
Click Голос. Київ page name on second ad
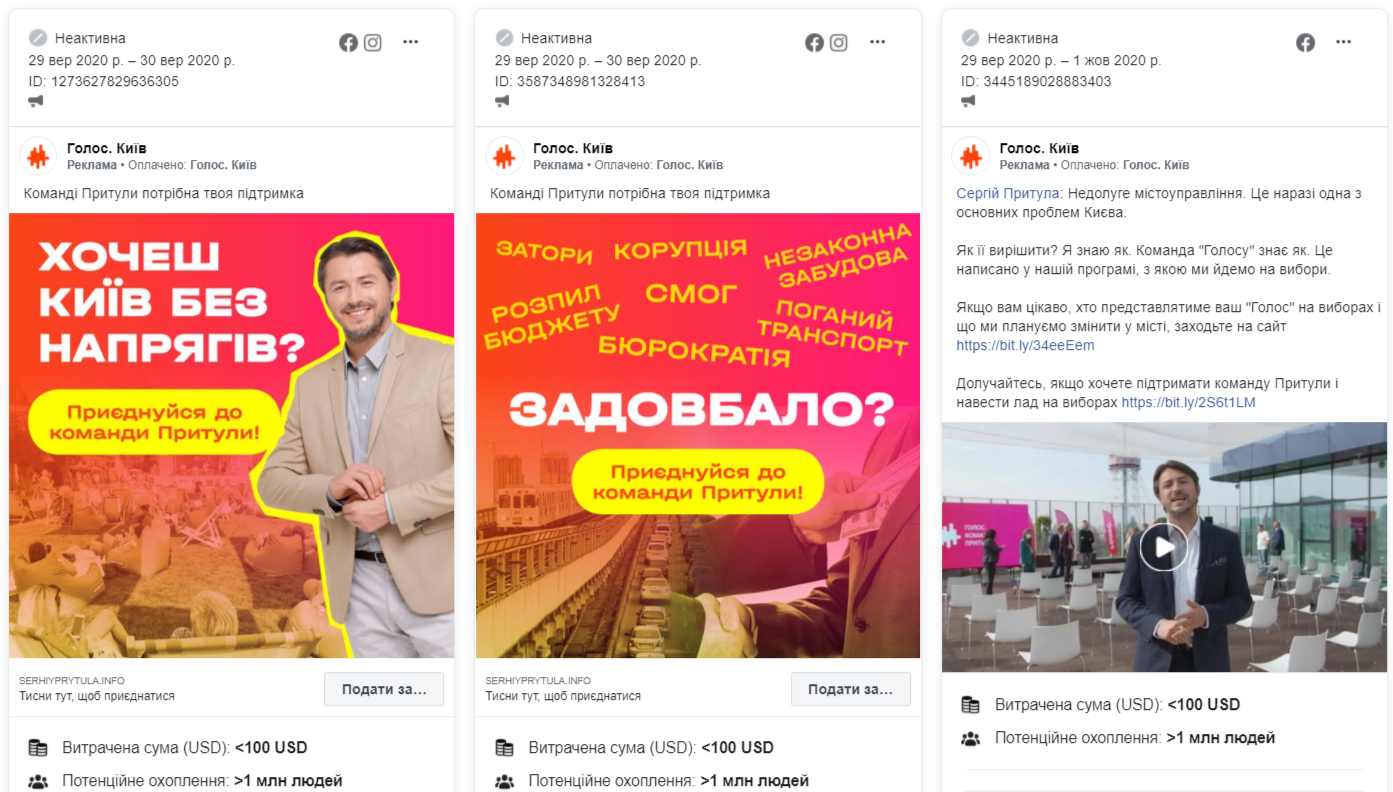[x=573, y=148]
